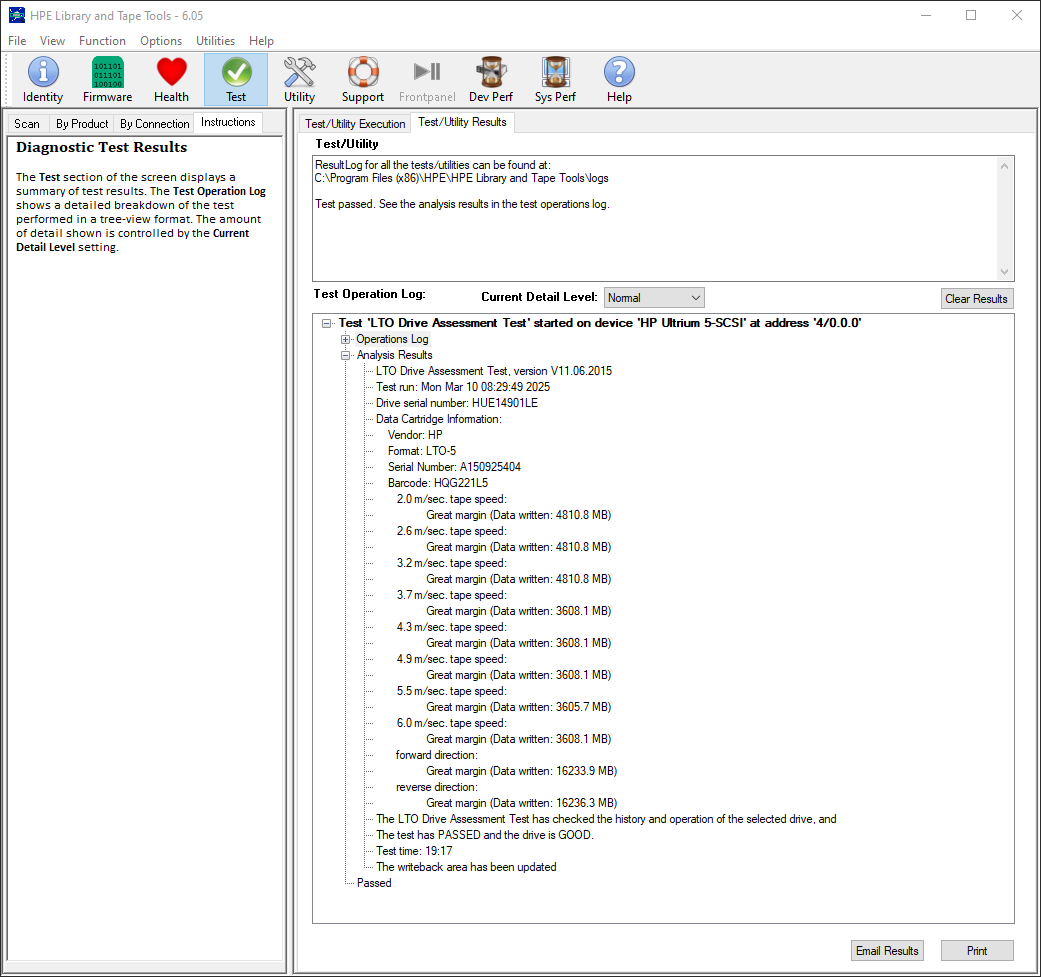Select the Operations Log tree row

coord(392,339)
